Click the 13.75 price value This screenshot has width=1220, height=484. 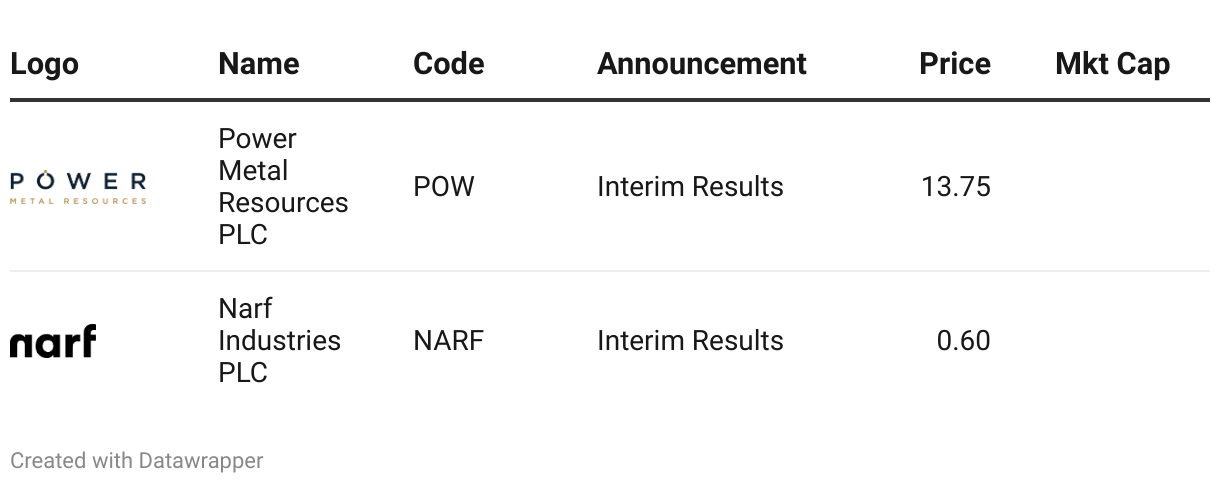955,187
